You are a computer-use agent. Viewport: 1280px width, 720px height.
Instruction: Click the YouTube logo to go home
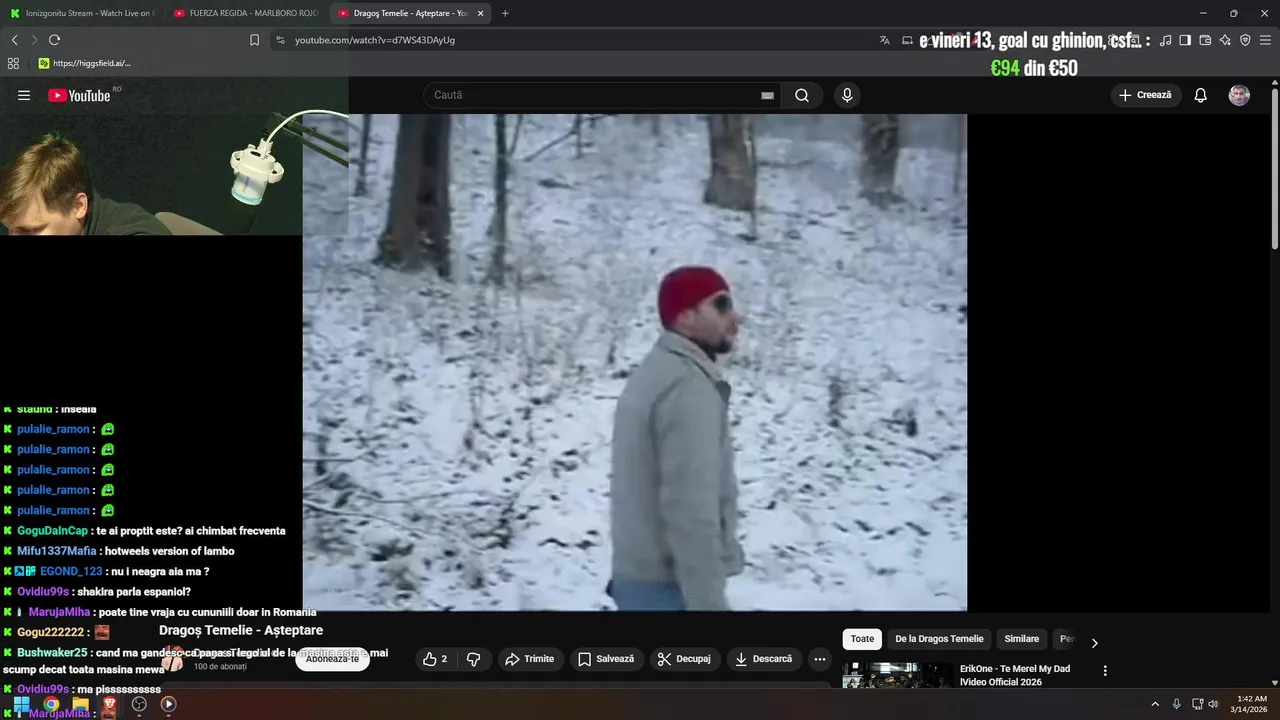(x=79, y=95)
